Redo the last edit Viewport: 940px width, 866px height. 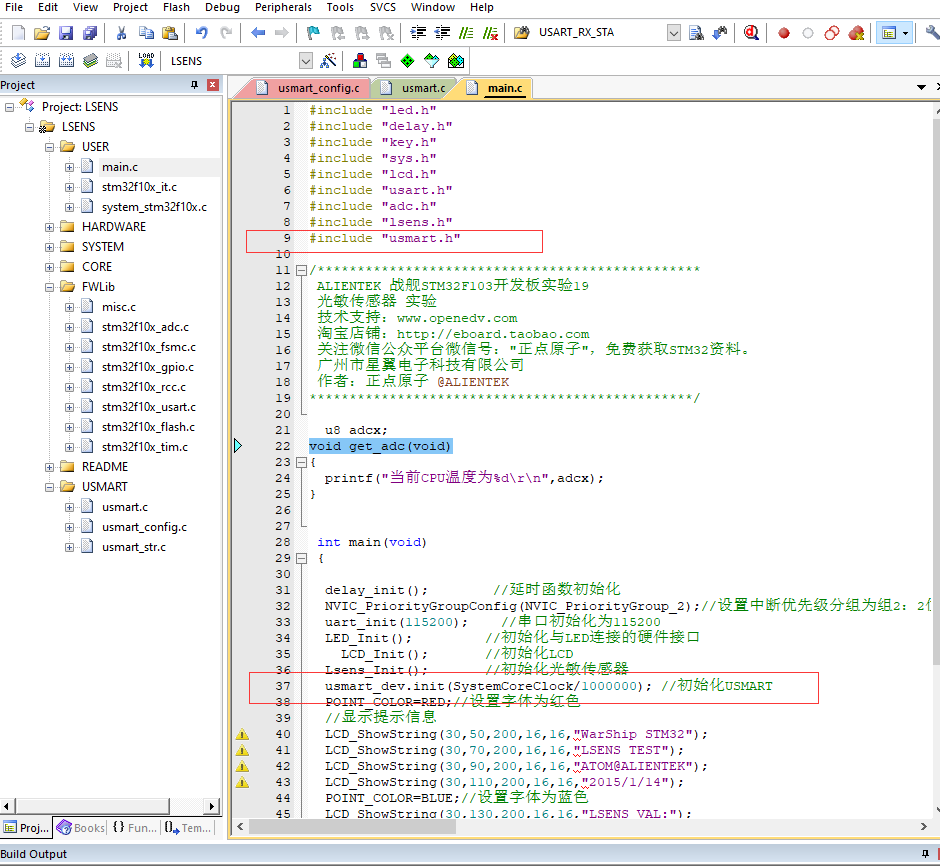(x=226, y=33)
